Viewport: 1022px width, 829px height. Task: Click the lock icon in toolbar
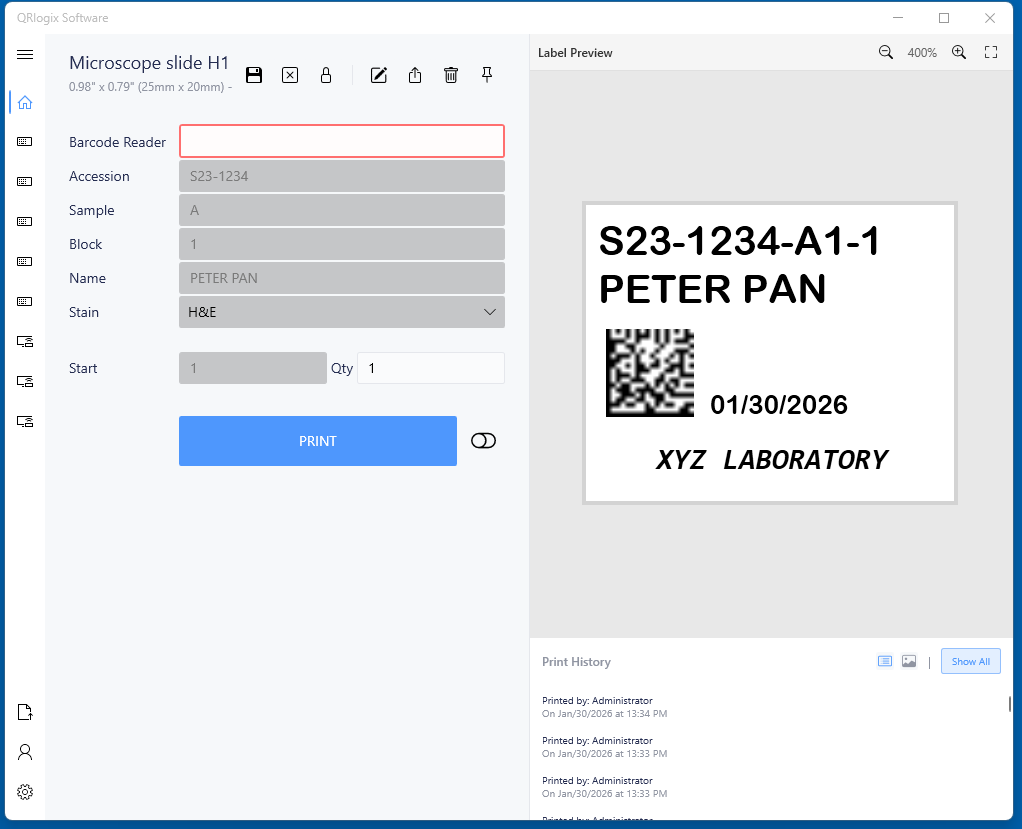click(326, 75)
